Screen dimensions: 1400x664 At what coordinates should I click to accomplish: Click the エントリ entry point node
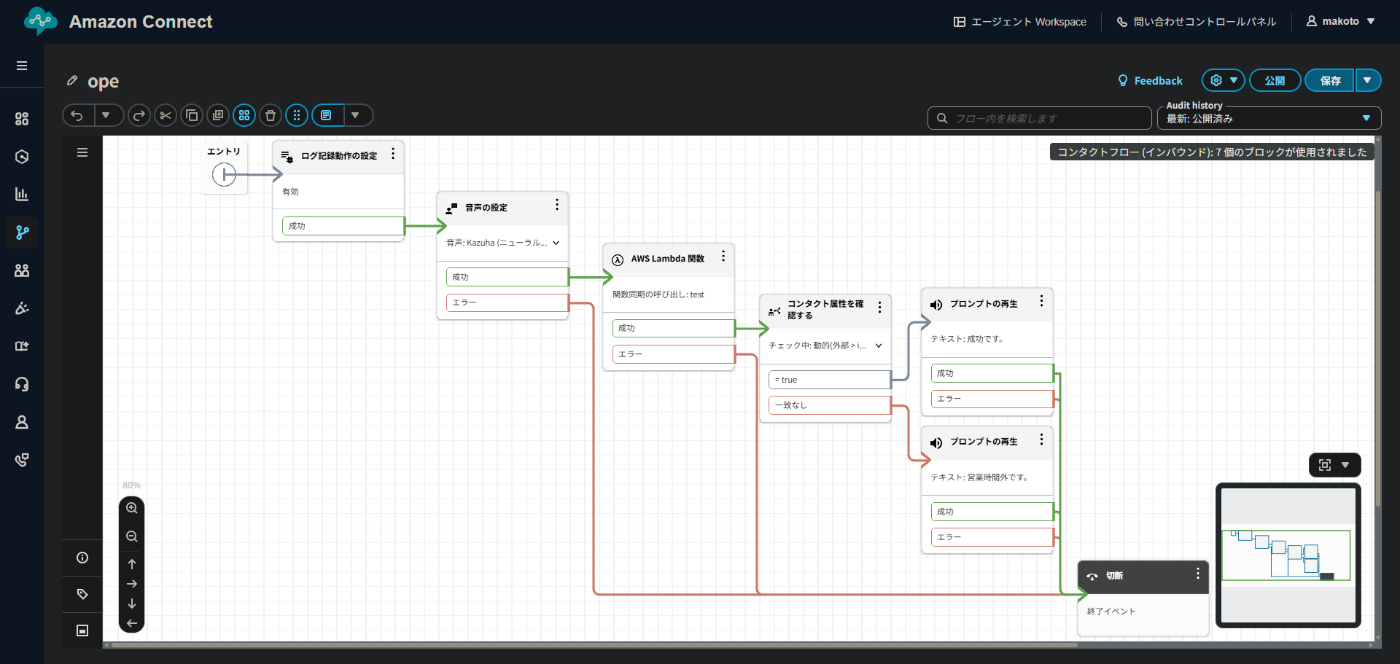pos(224,175)
